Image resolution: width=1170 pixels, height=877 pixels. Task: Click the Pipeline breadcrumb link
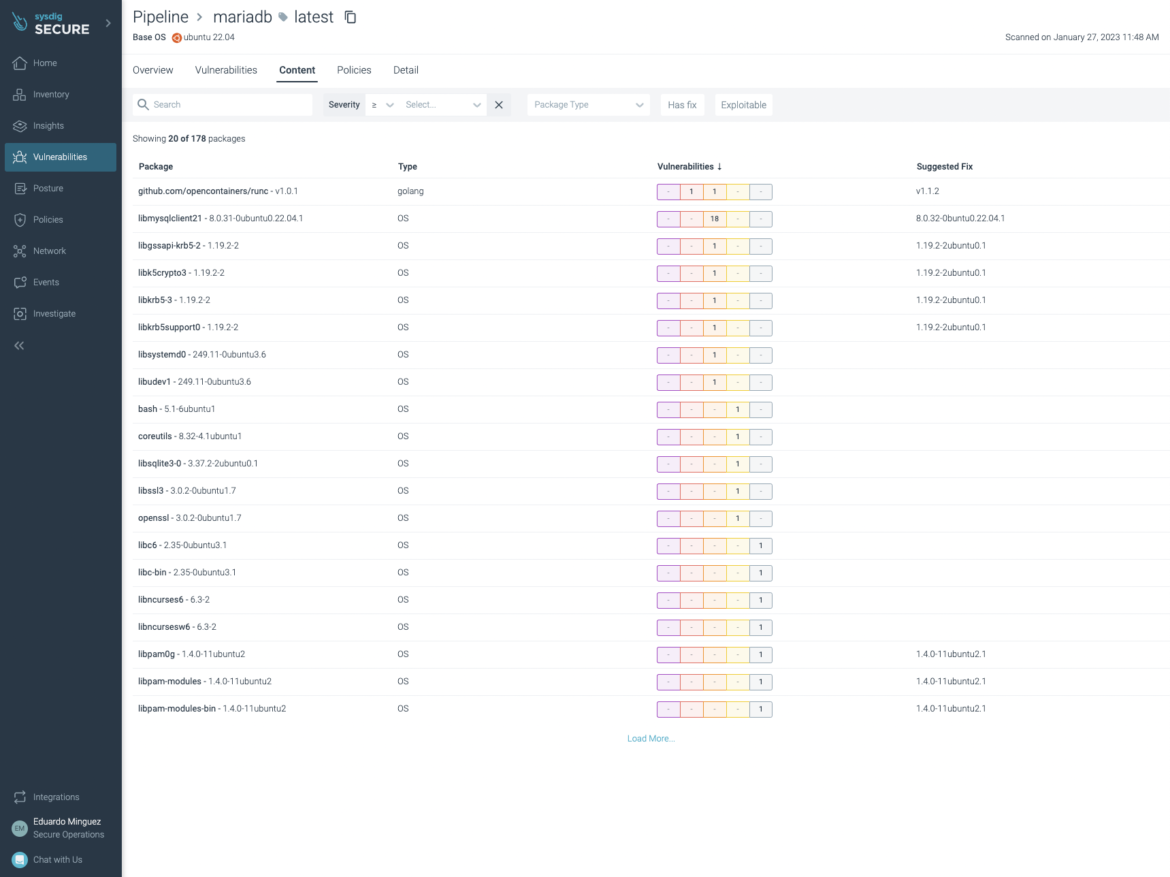(160, 17)
